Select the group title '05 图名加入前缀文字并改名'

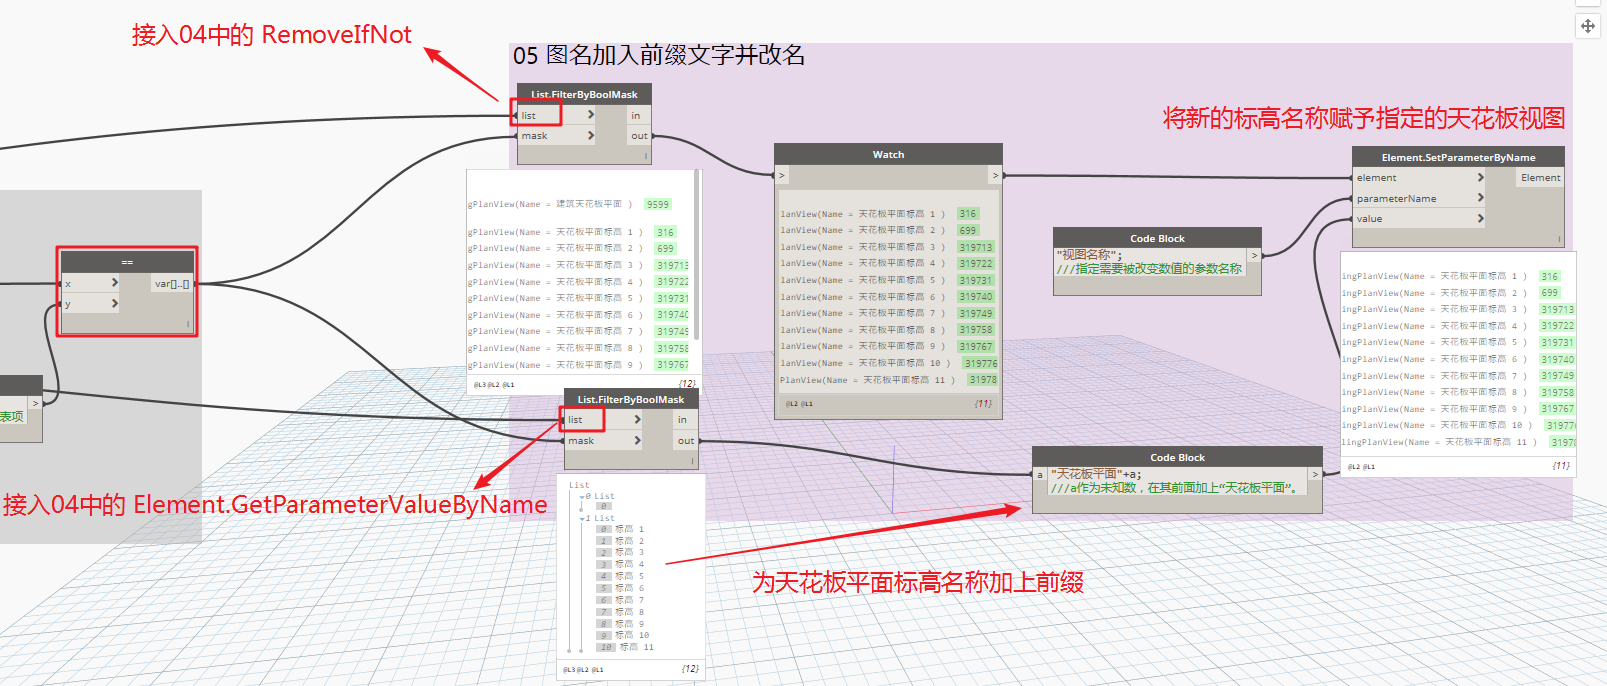(659, 55)
